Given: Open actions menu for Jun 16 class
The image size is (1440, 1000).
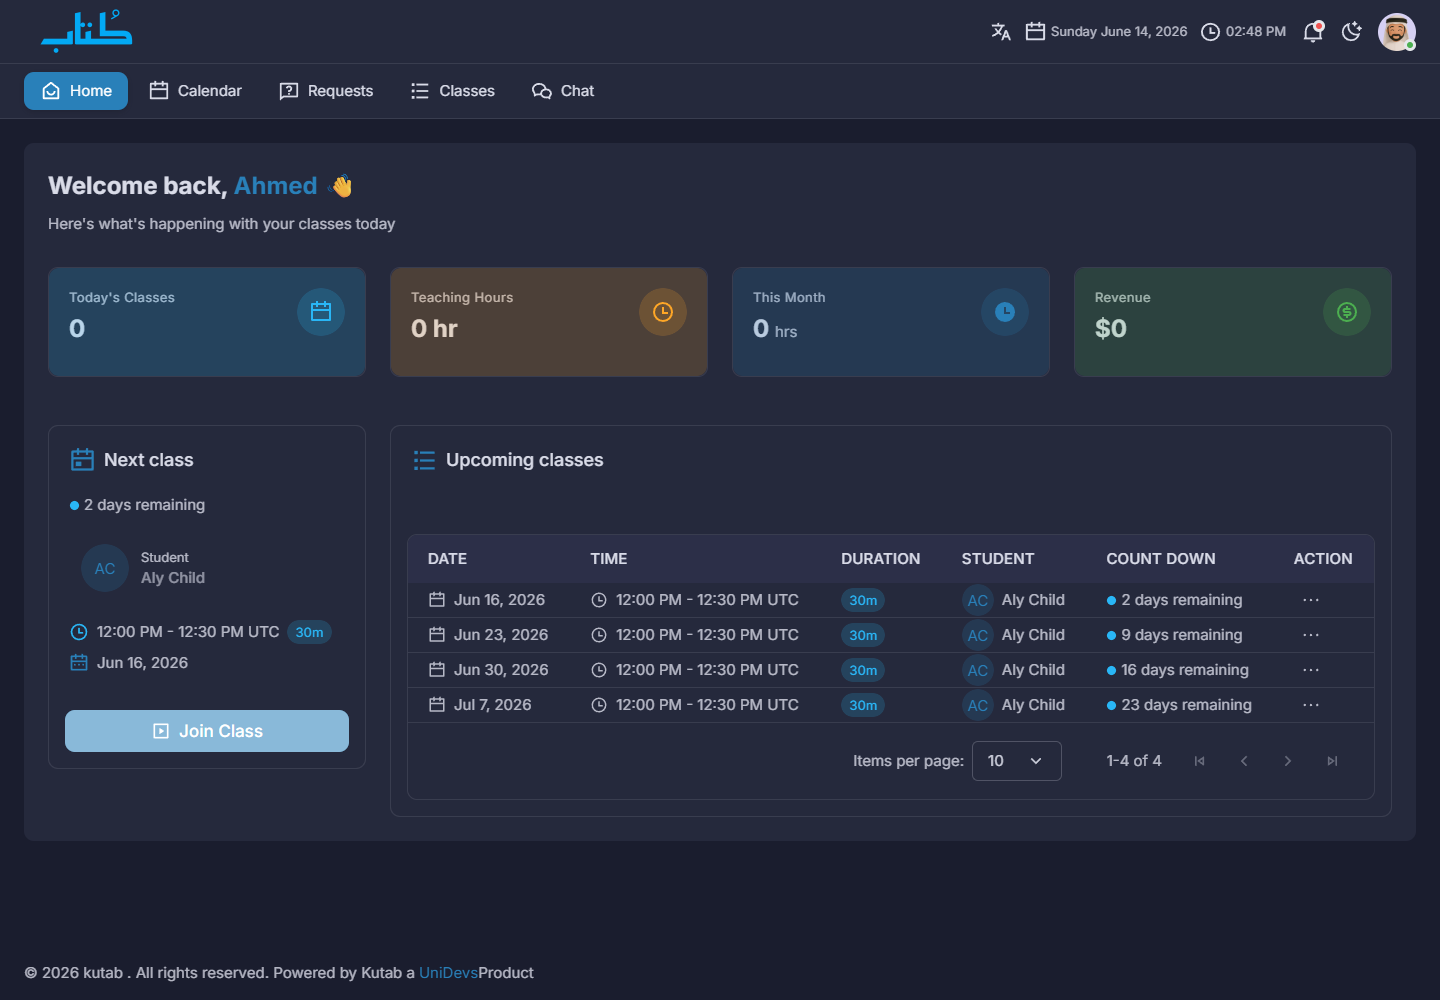Looking at the screenshot, I should [1311, 600].
